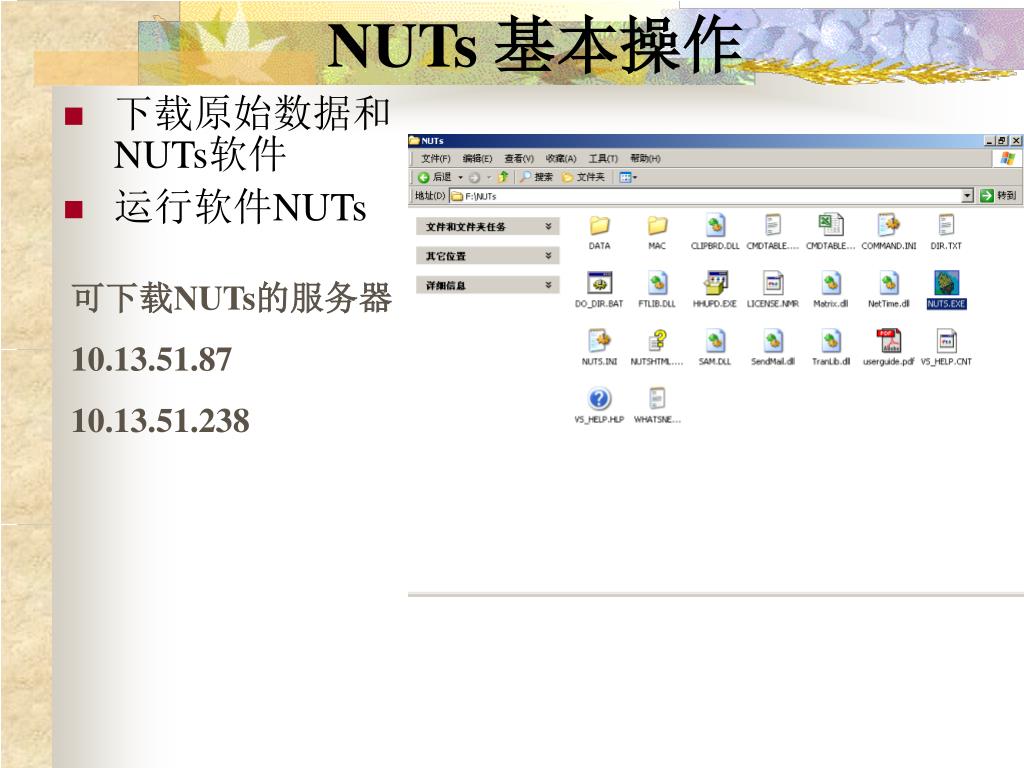Open the Forward button history dropdown arrow
This screenshot has width=1024, height=768.
click(x=488, y=178)
